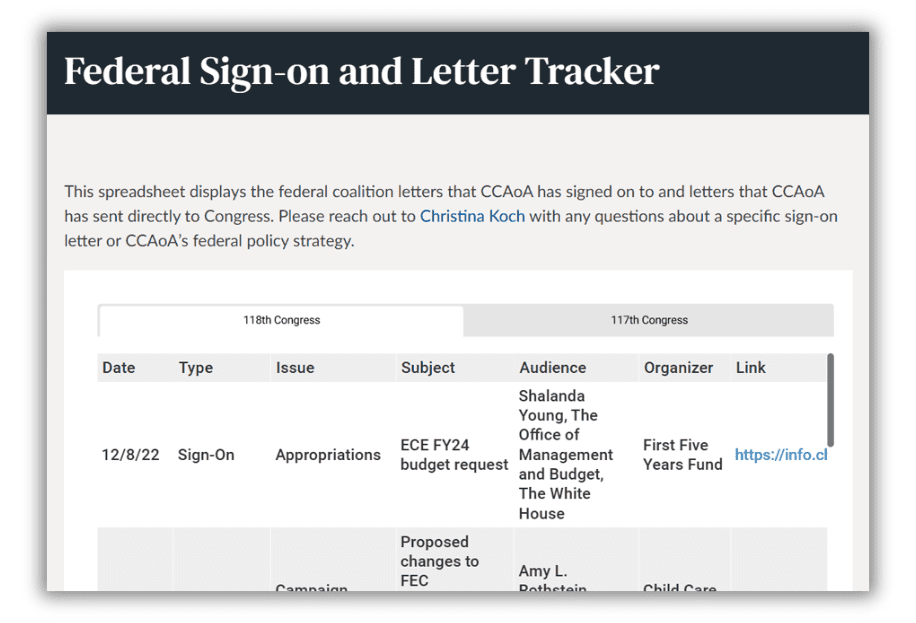Click the Organizer column header

(x=679, y=368)
